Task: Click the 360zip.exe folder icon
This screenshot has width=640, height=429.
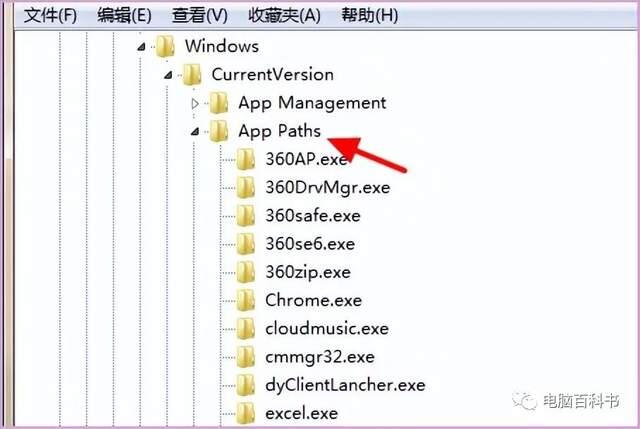Action: (246, 272)
